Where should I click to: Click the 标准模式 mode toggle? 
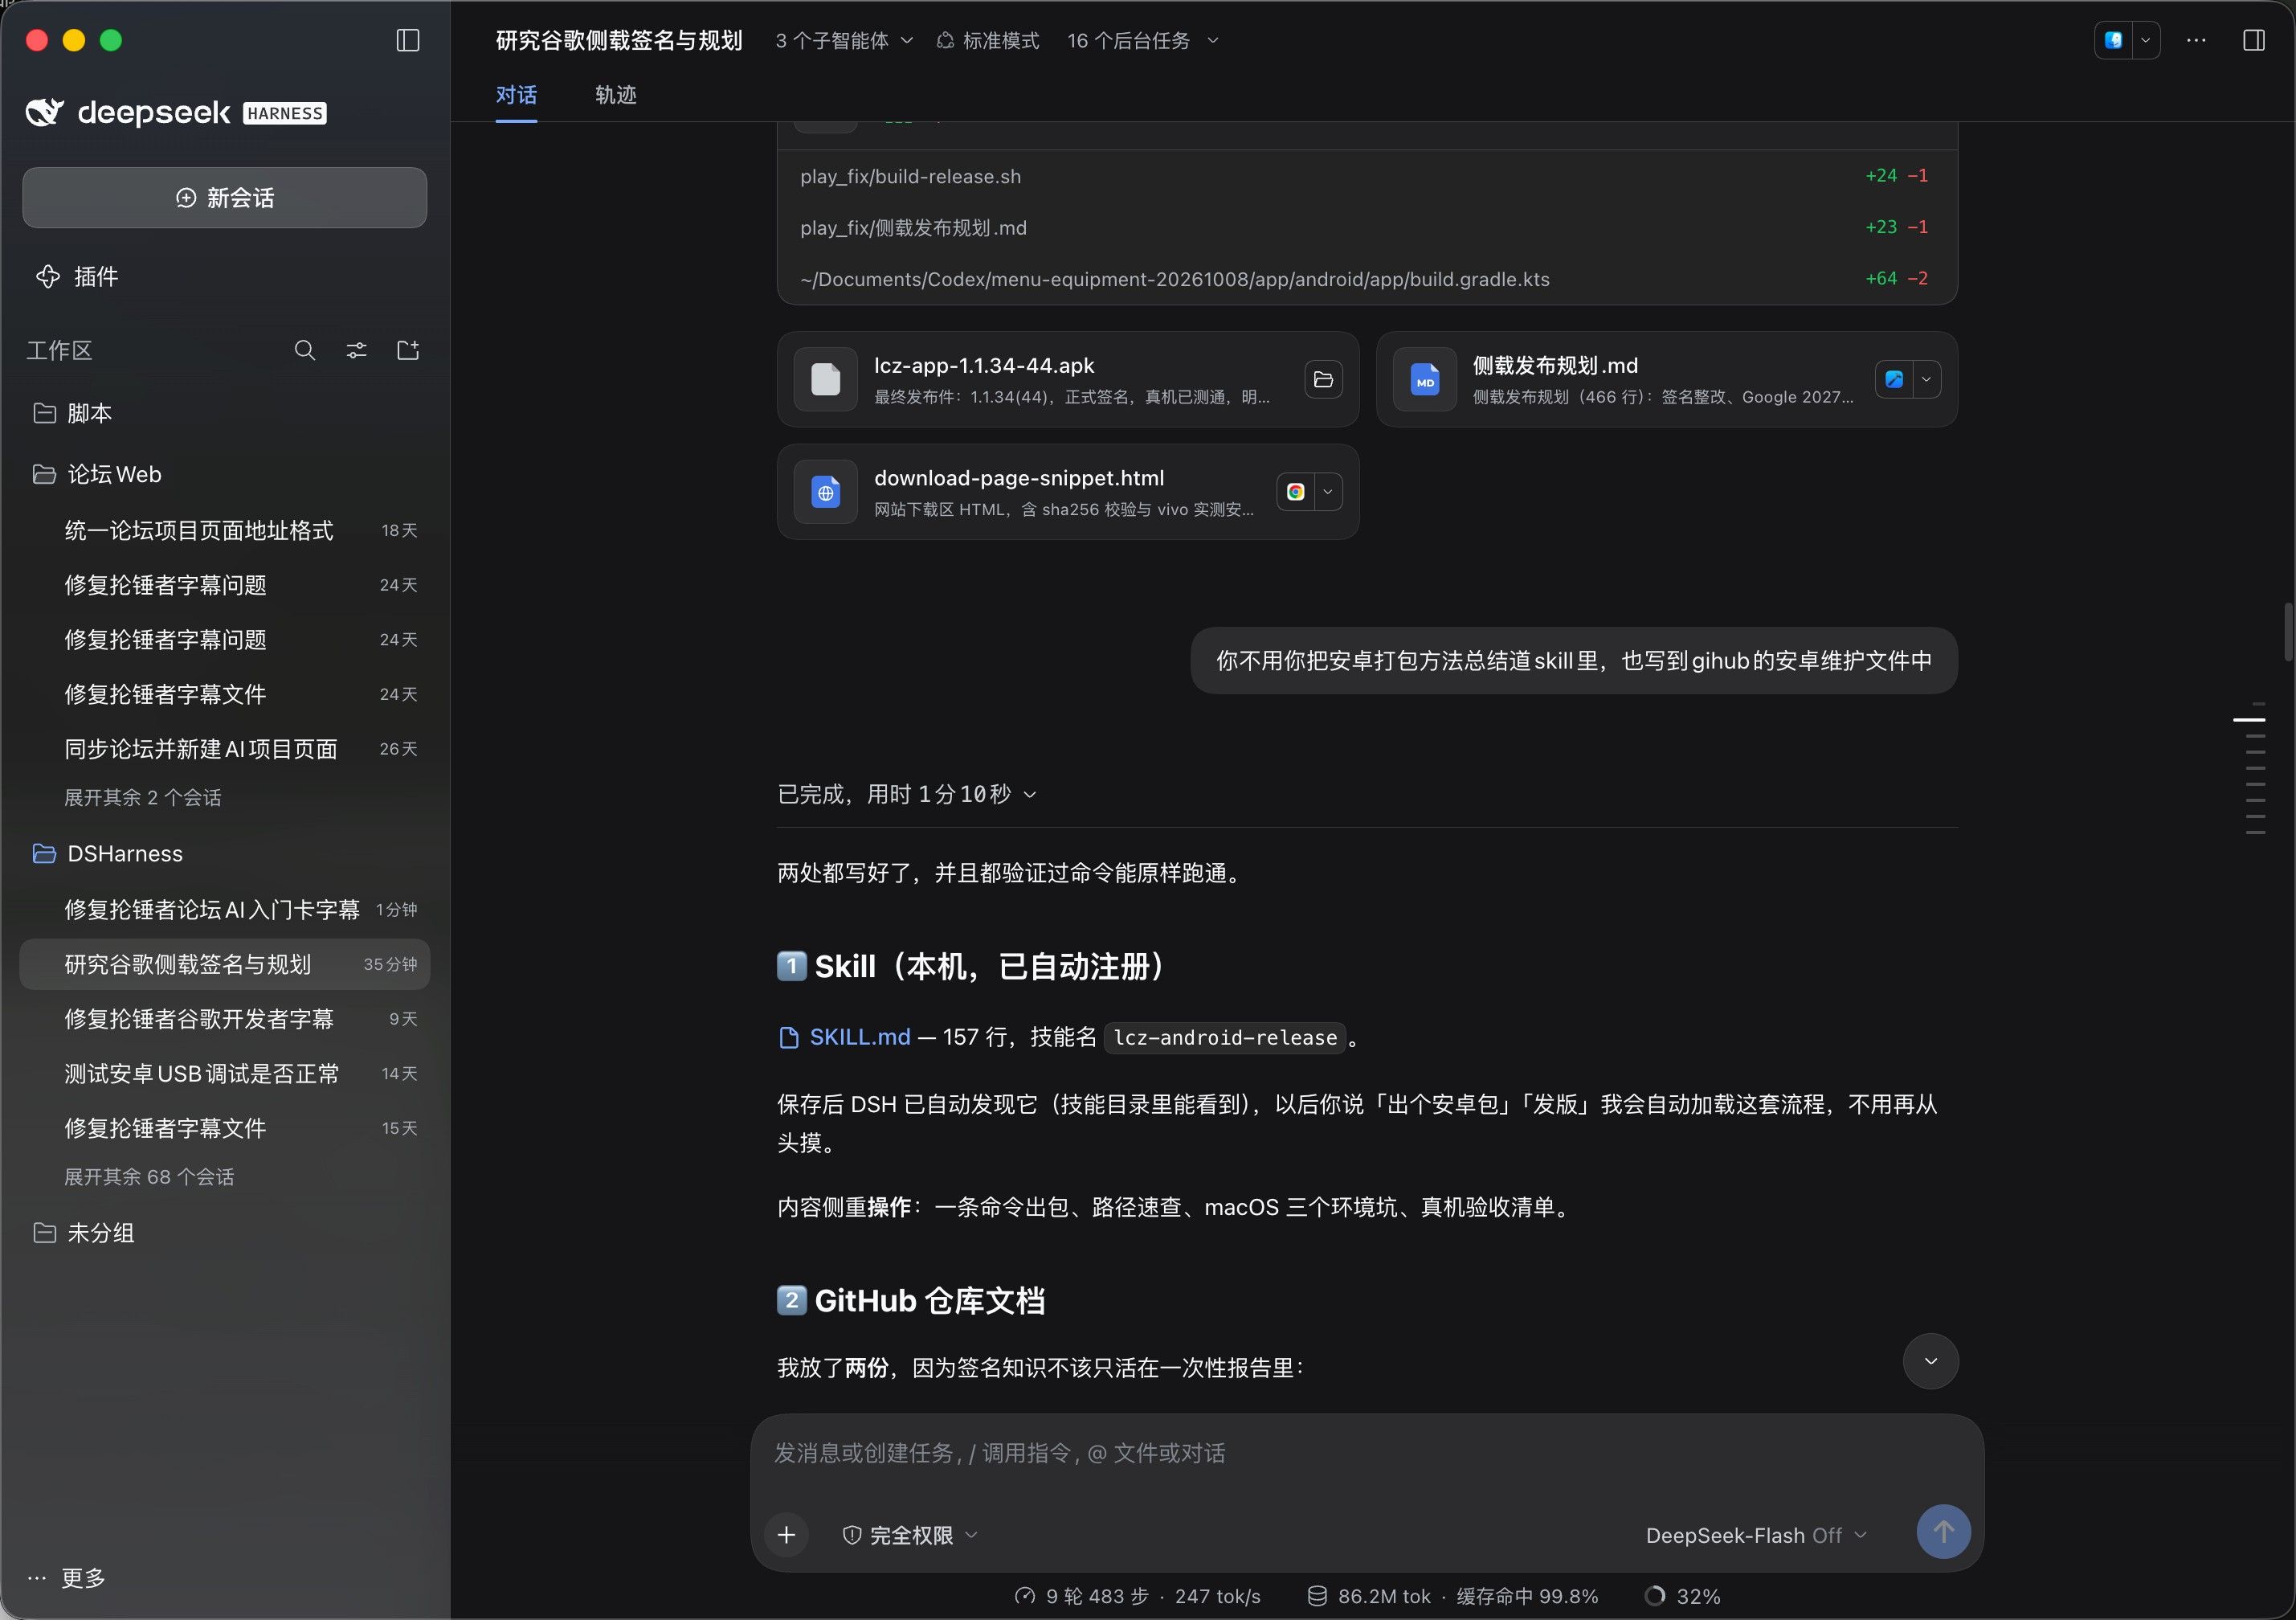coord(988,40)
